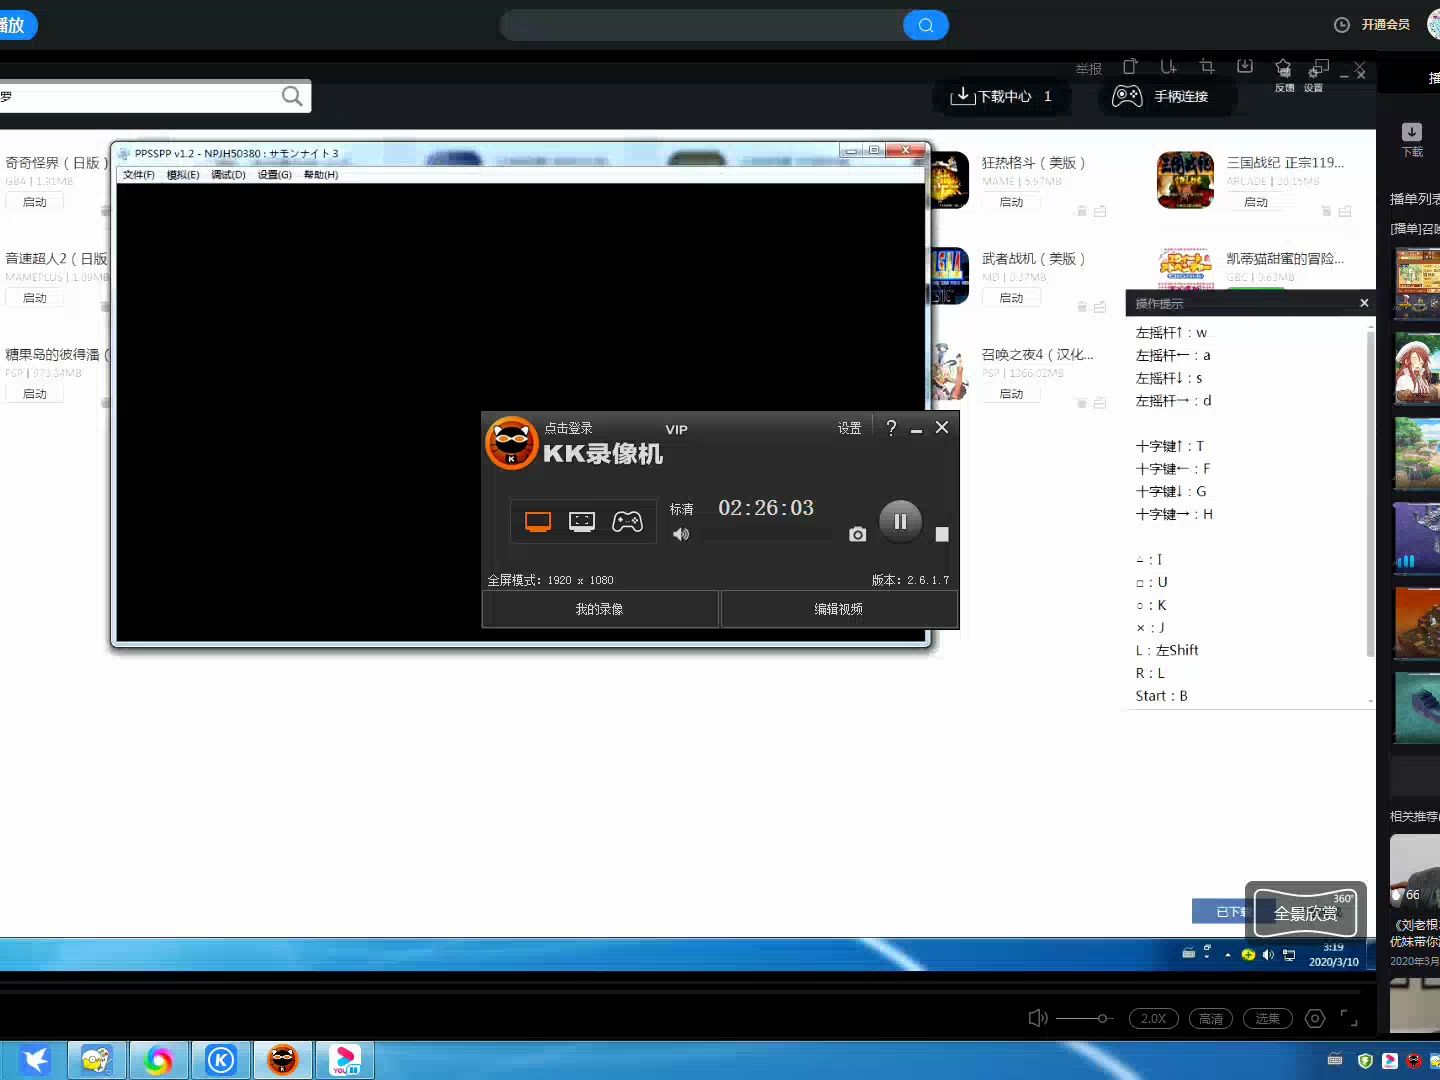Open the watch history clock icon

(1342, 25)
